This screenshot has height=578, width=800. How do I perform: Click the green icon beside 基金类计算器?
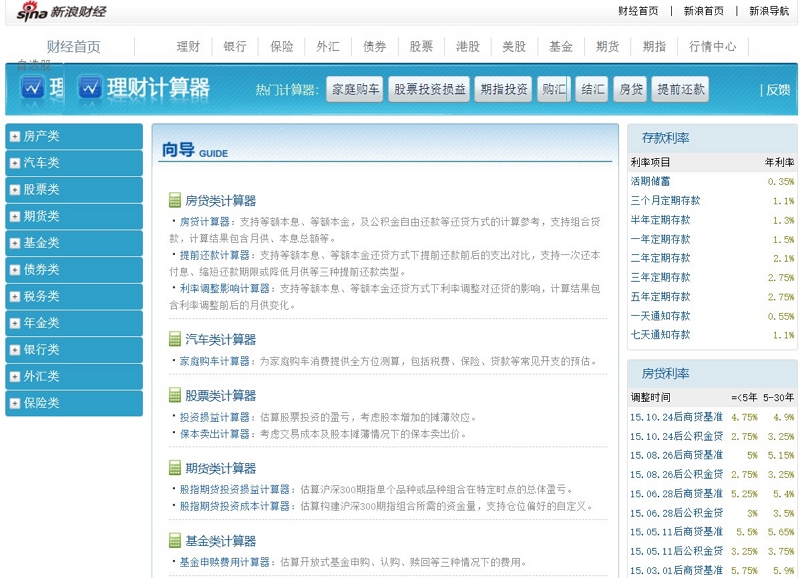point(175,541)
